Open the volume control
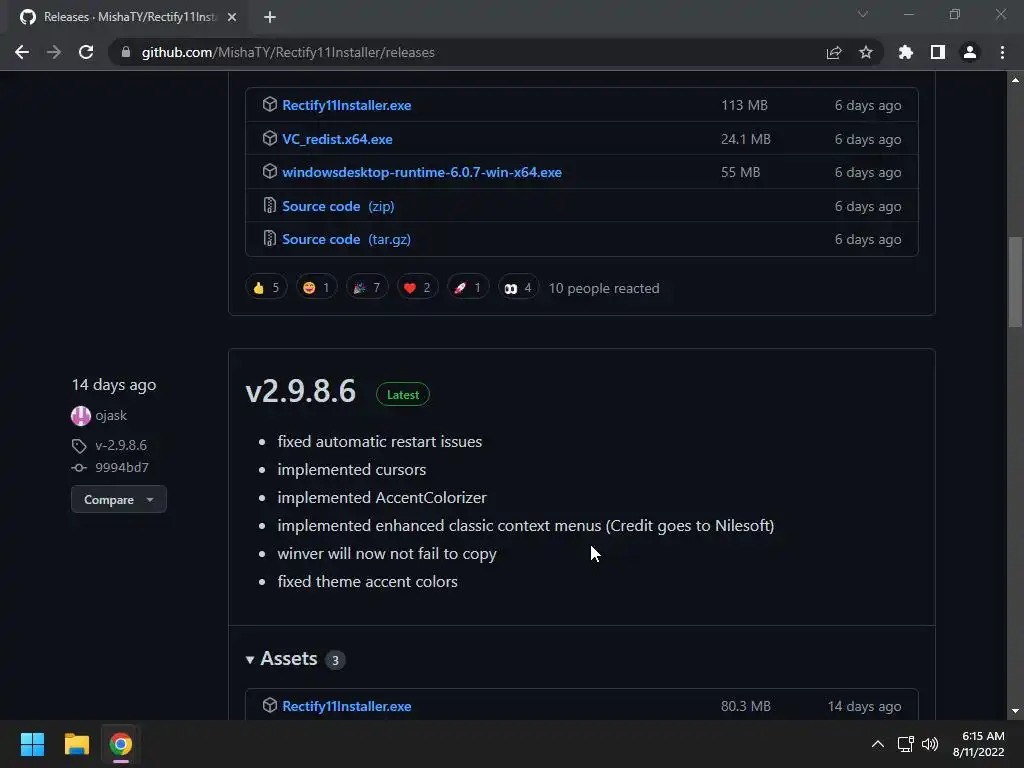 pos(930,744)
